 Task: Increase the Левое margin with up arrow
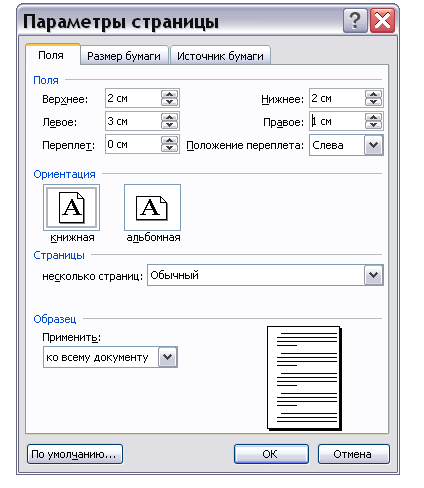click(x=170, y=117)
